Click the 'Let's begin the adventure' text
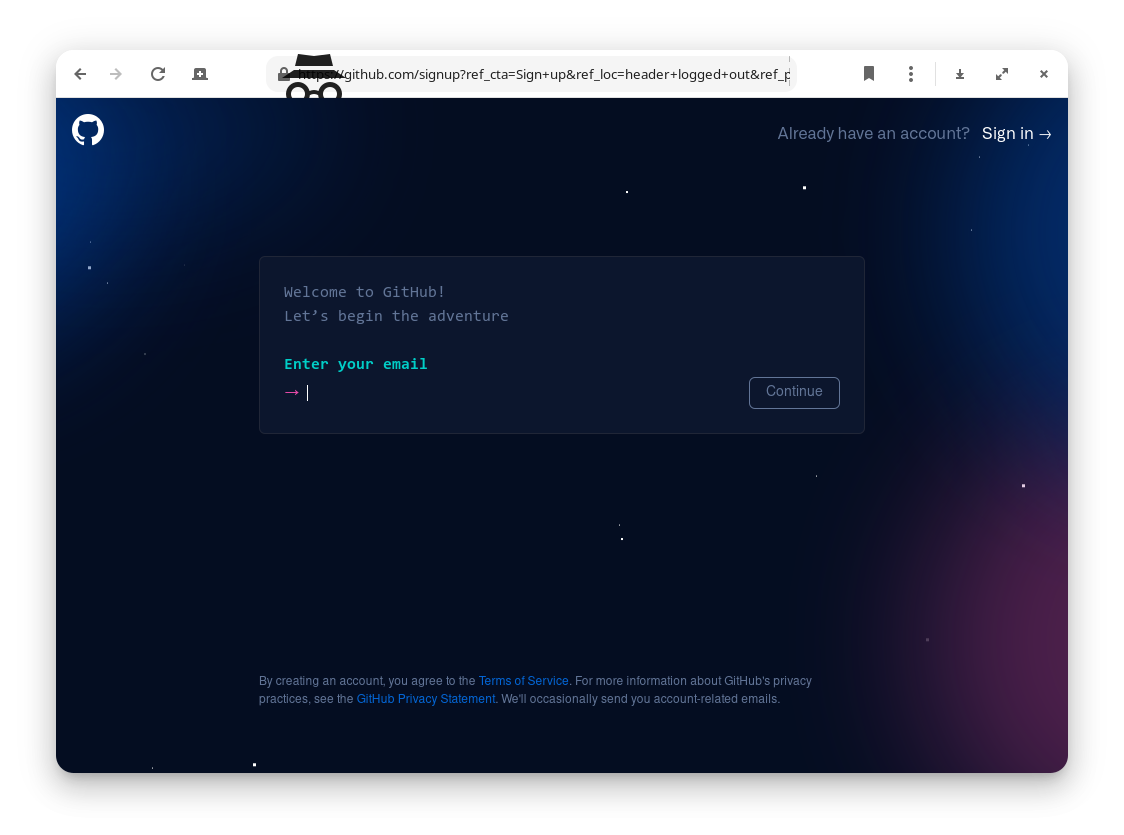 click(396, 316)
